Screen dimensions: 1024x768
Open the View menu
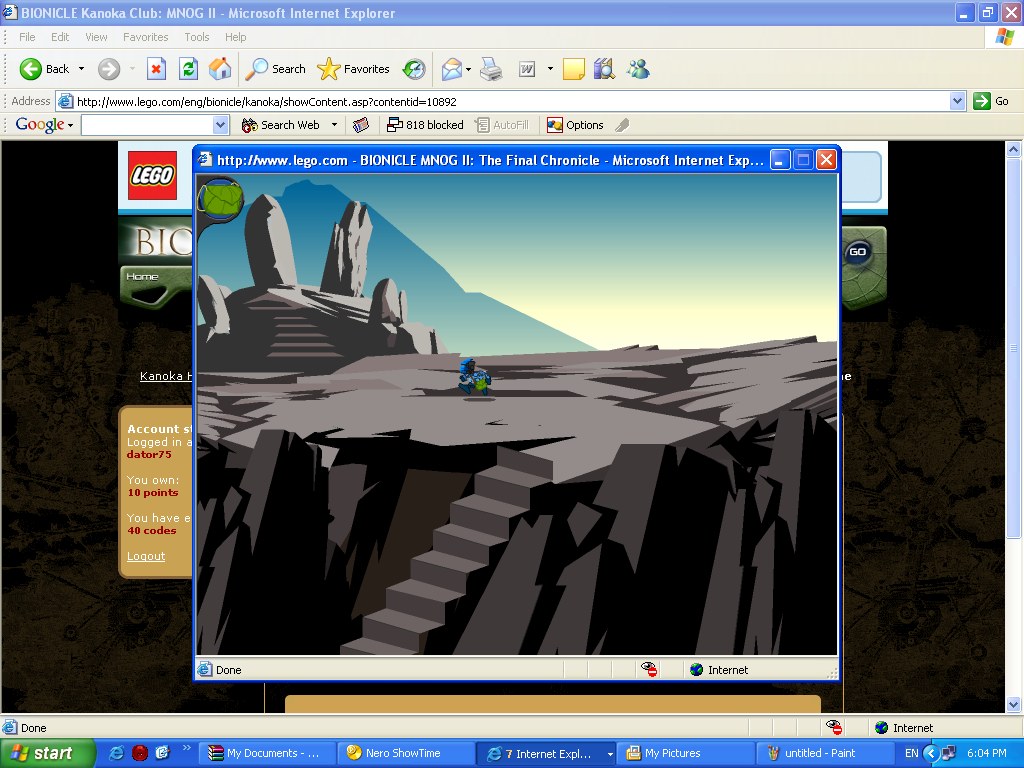tap(96, 37)
